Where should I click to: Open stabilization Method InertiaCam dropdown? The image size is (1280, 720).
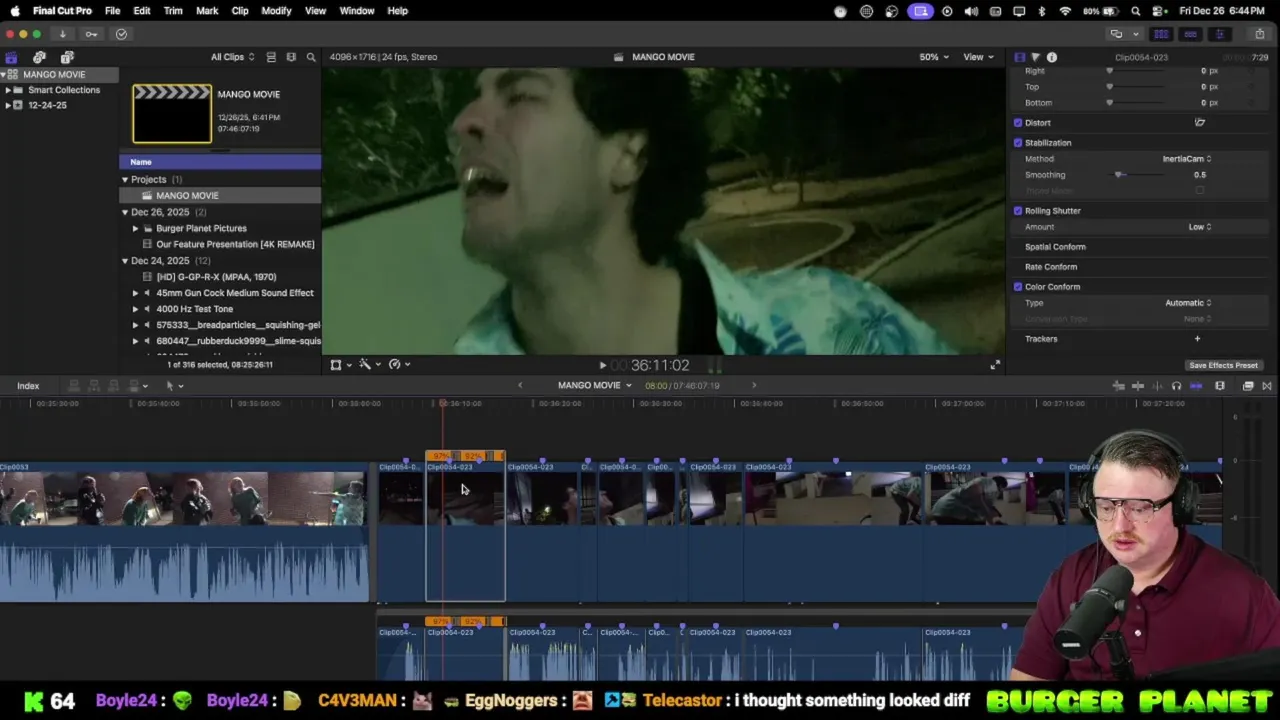click(x=1187, y=159)
